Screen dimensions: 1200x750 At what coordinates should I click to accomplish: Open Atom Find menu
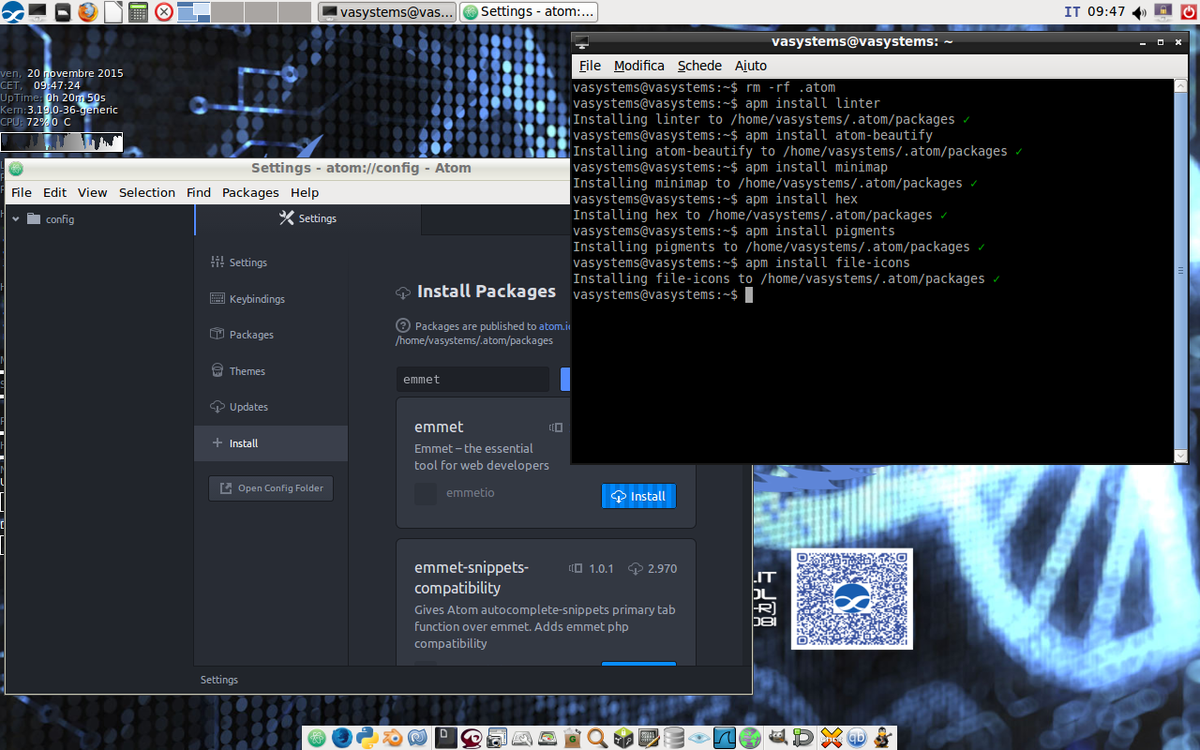point(199,192)
